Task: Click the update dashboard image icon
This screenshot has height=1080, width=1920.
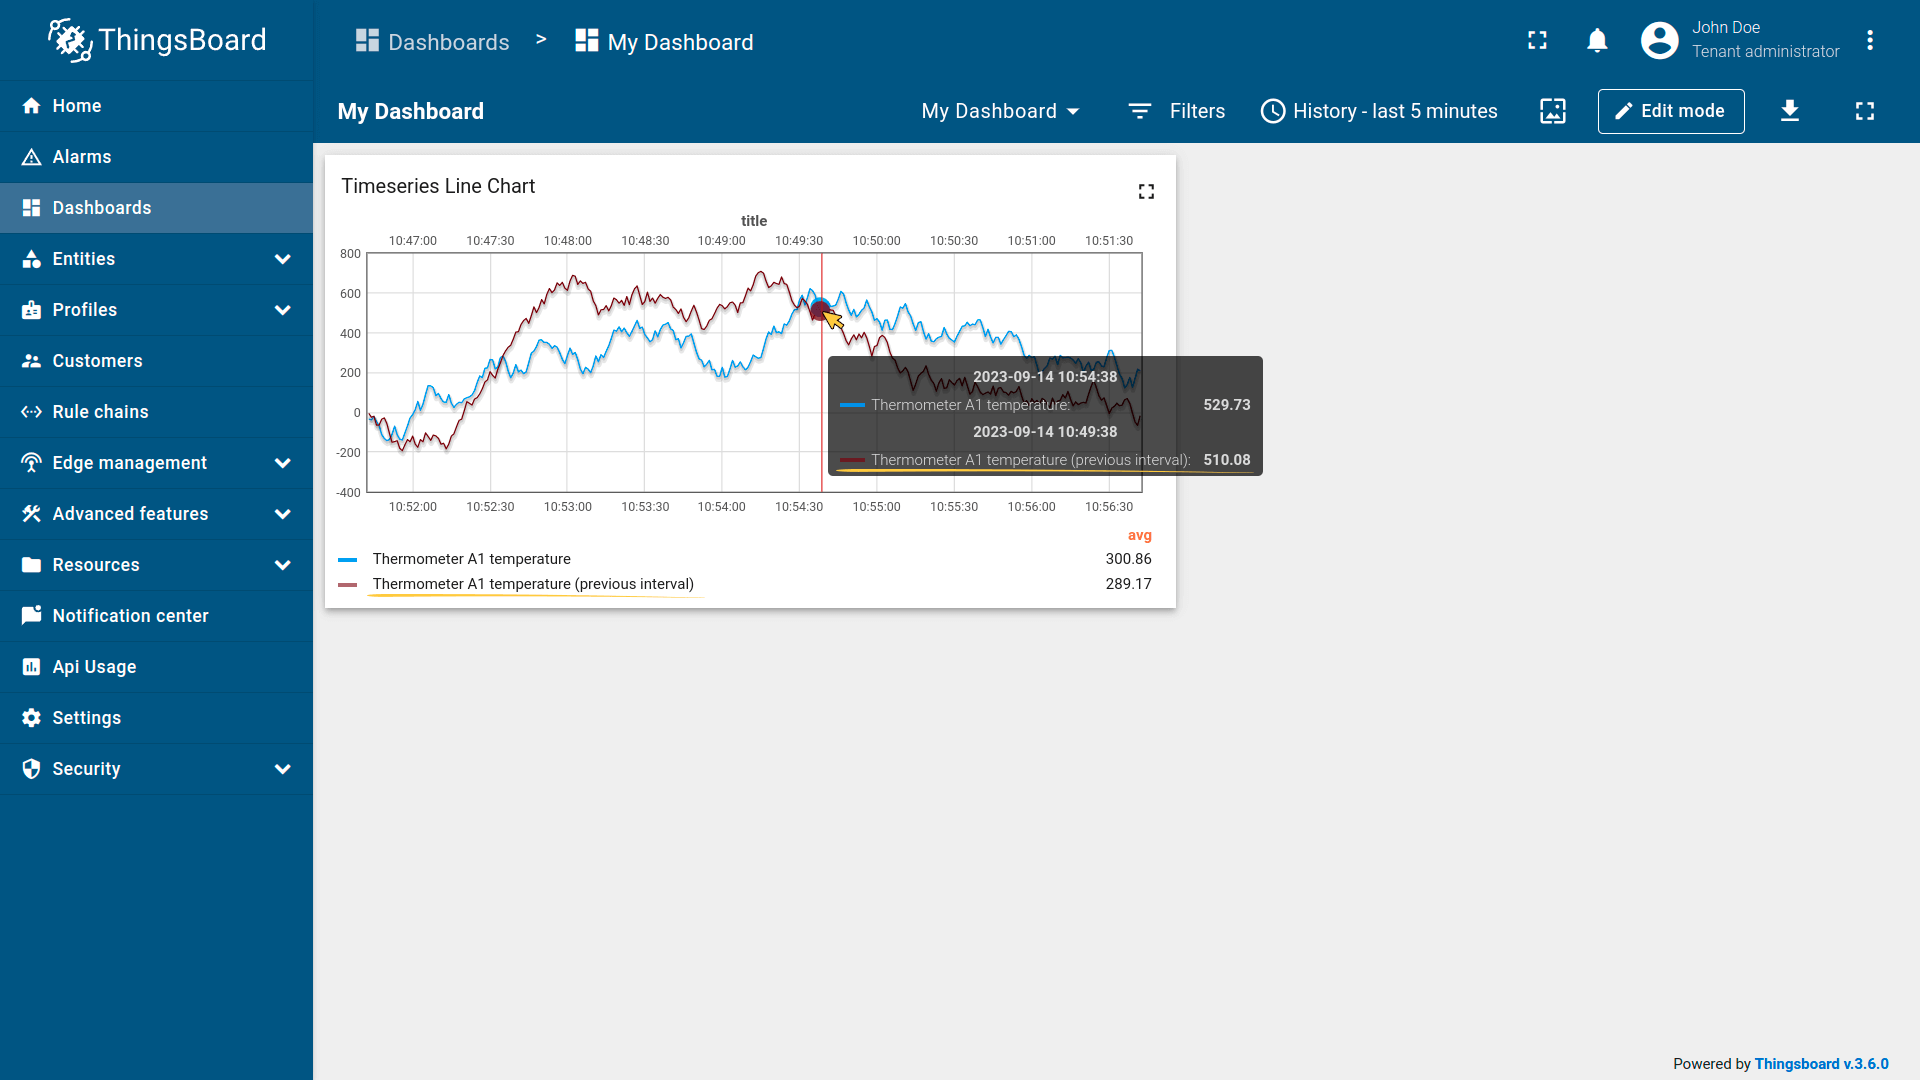Action: coord(1552,111)
